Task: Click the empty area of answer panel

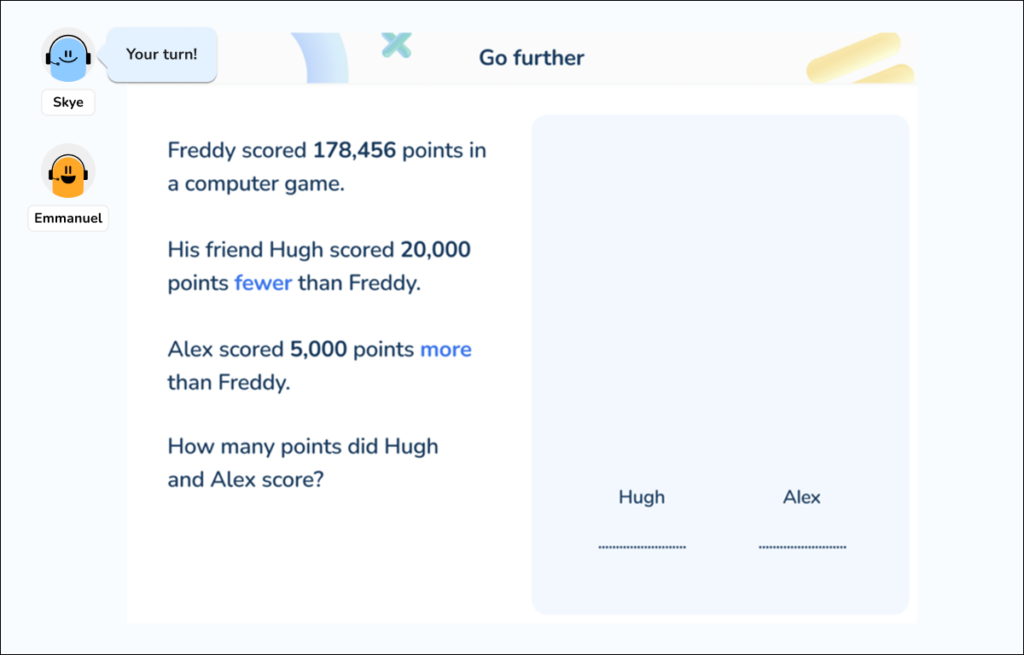Action: click(x=720, y=300)
